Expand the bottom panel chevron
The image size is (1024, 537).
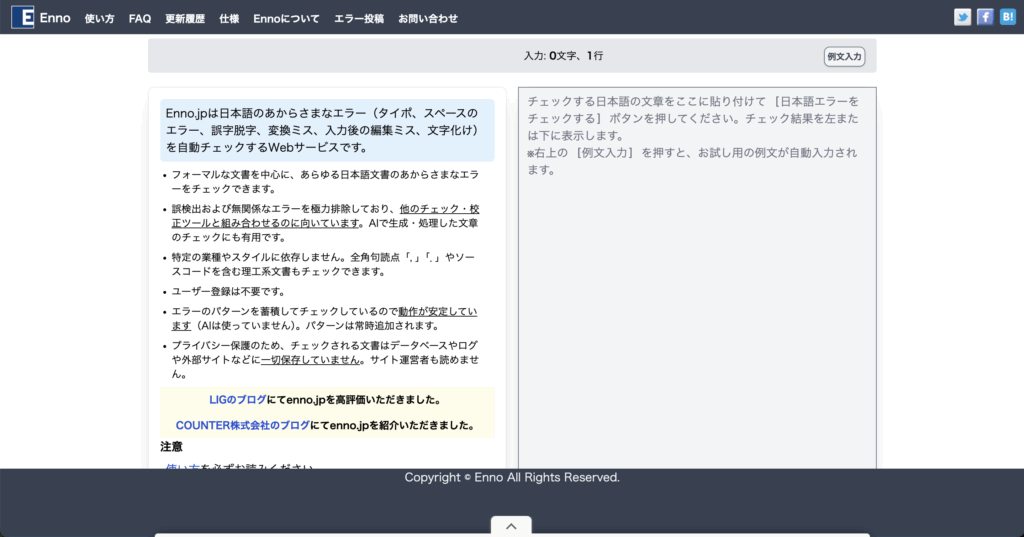tap(511, 526)
